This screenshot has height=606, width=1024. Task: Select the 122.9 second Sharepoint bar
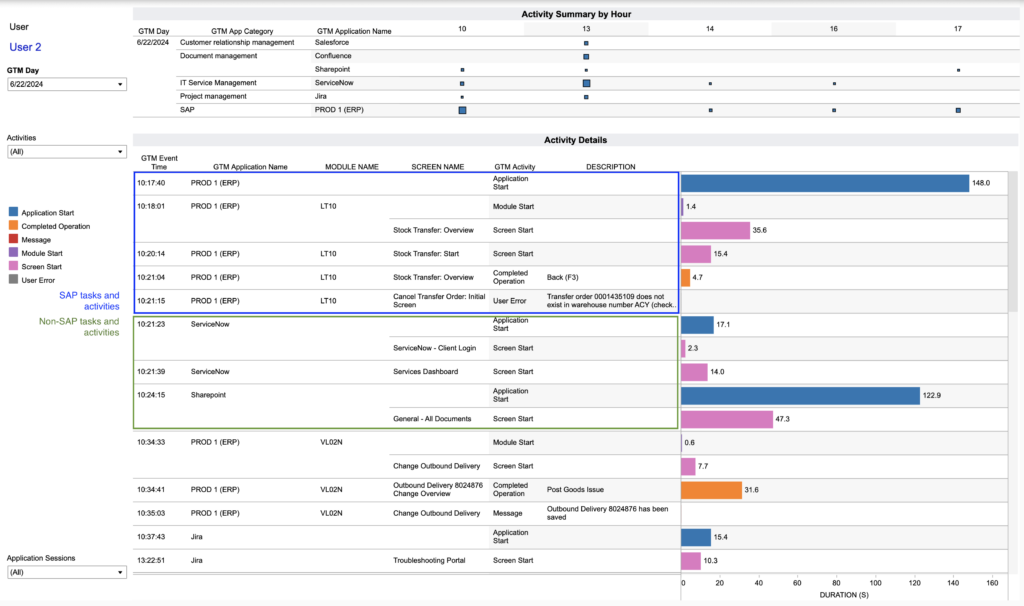point(801,396)
